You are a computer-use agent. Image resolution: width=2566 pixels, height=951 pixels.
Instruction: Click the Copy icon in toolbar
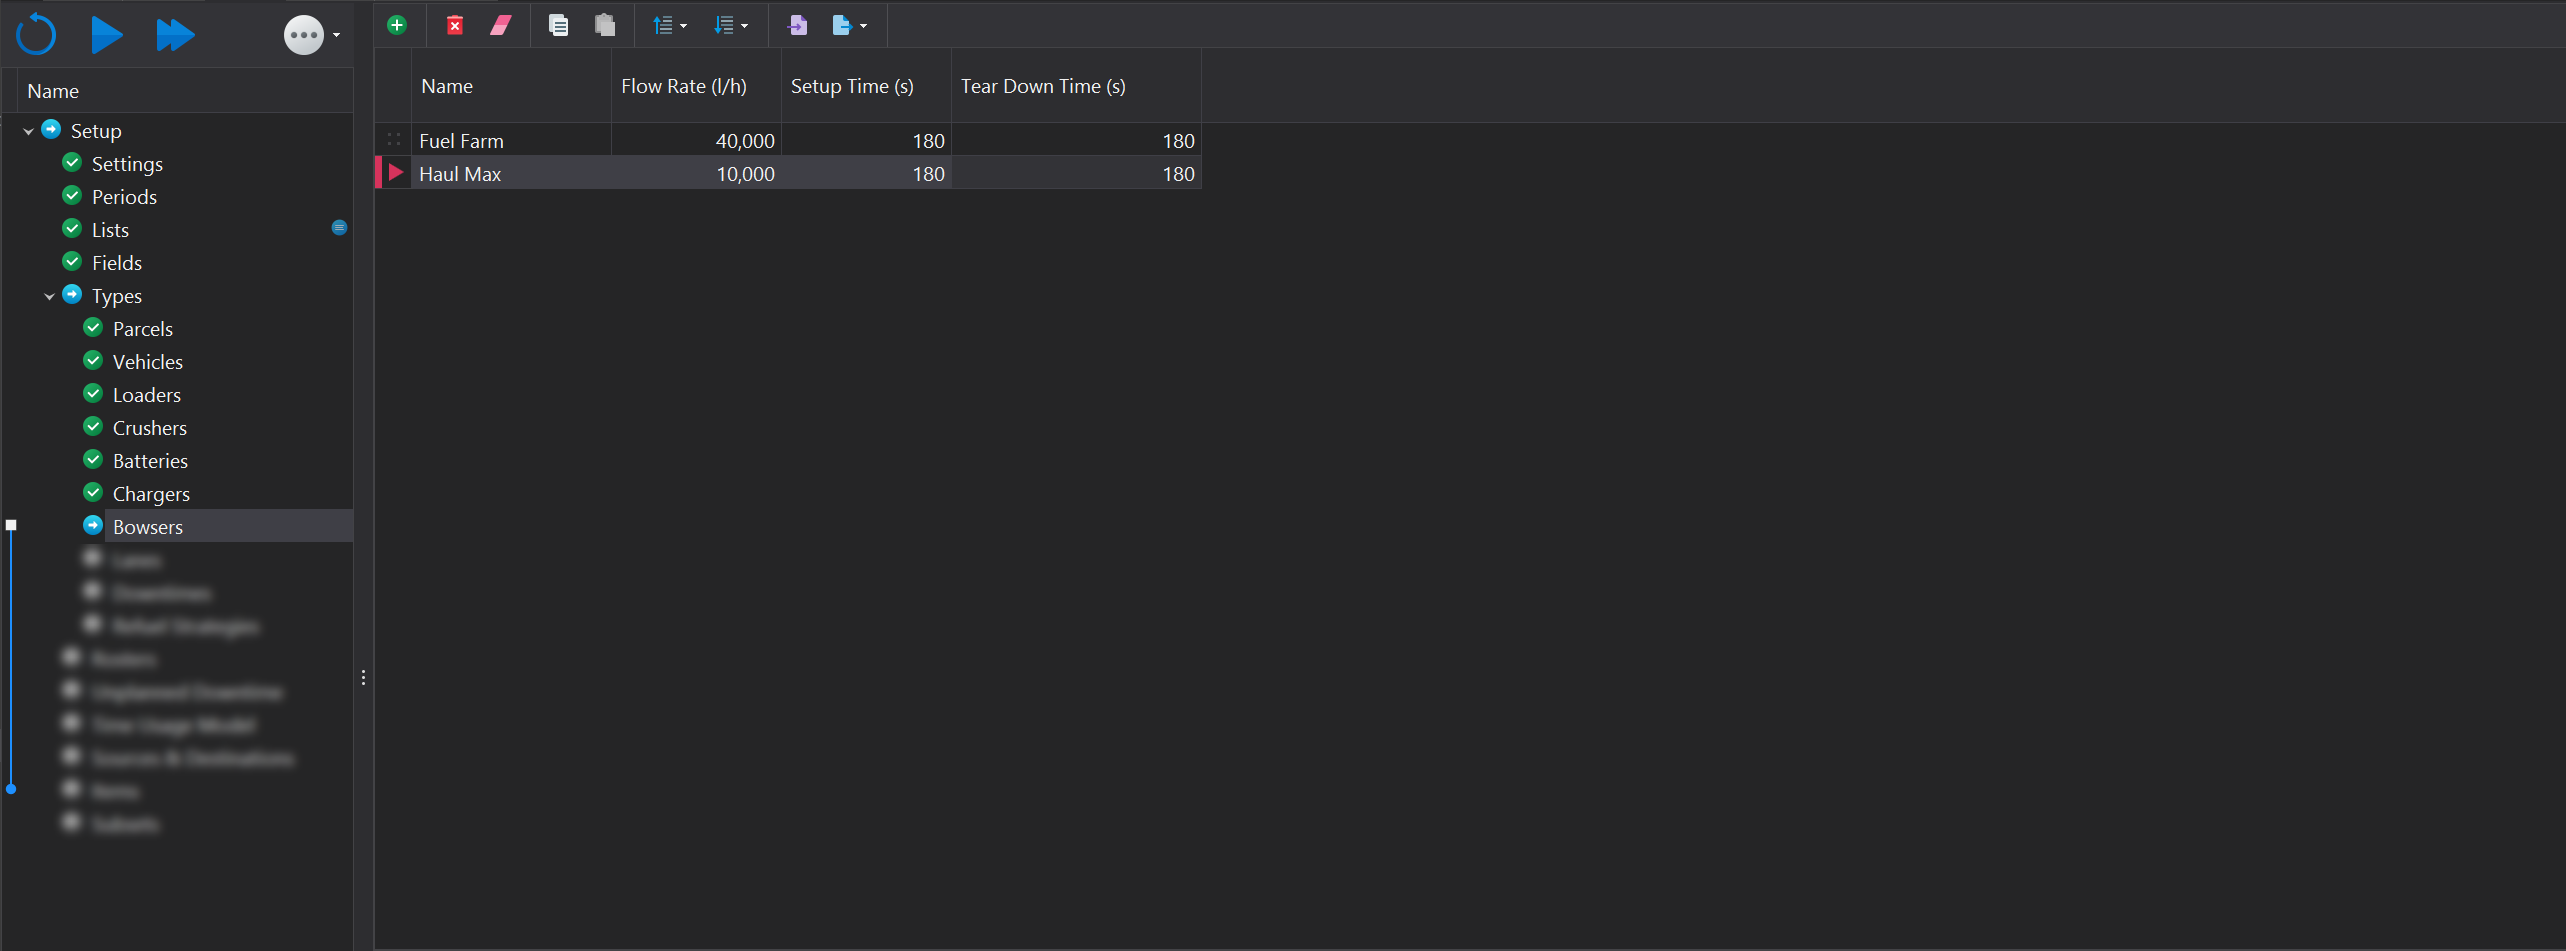click(x=558, y=25)
